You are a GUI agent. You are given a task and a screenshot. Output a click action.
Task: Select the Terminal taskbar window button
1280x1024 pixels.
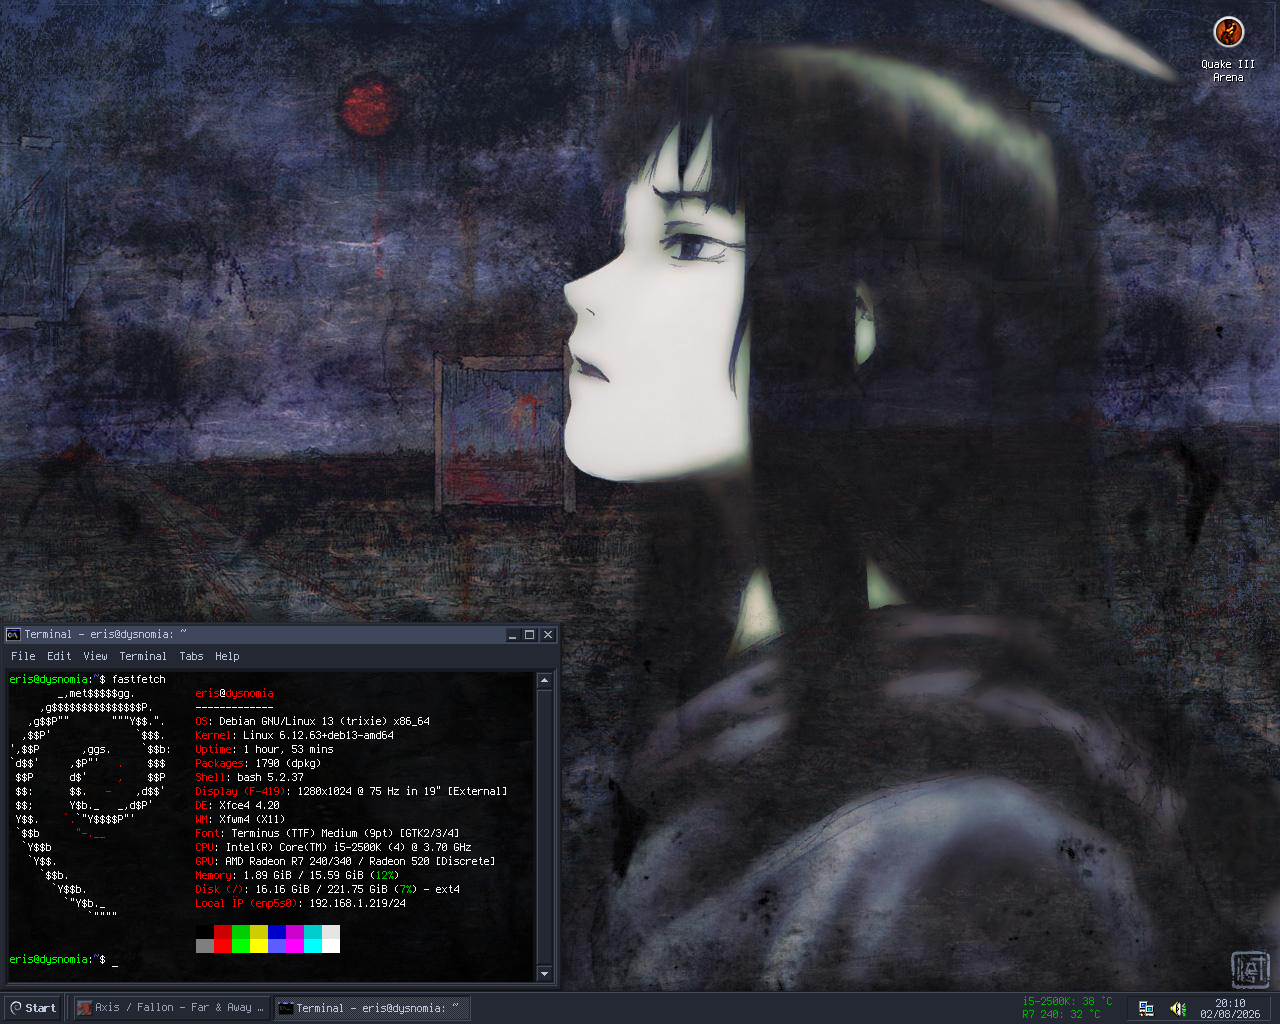(371, 1008)
